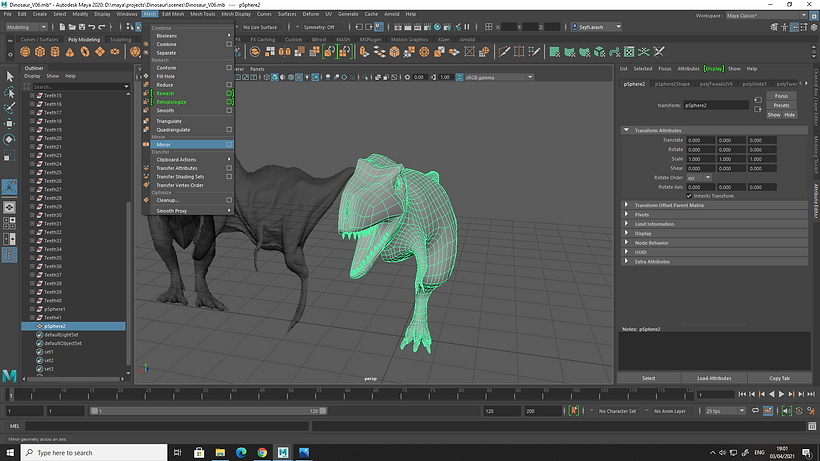Click the Copy Tab button
This screenshot has width=820, height=461.
pos(779,378)
